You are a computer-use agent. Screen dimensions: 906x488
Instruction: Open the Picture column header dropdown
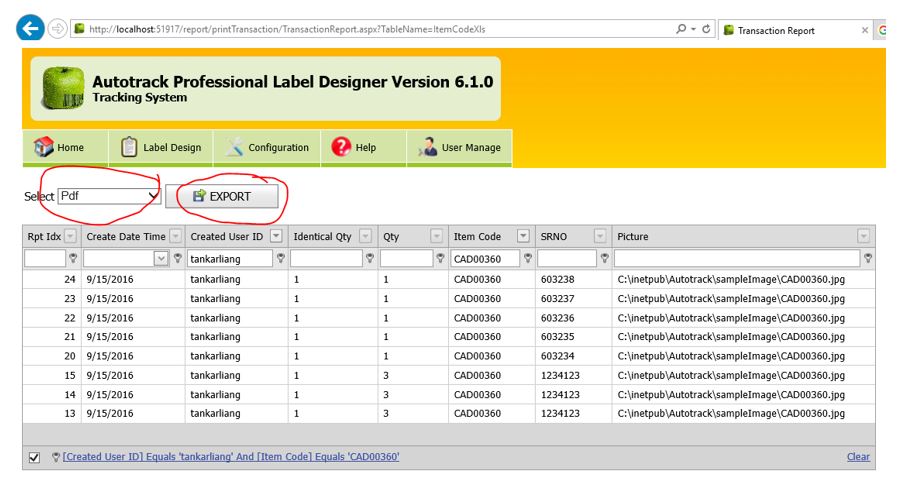click(x=863, y=236)
